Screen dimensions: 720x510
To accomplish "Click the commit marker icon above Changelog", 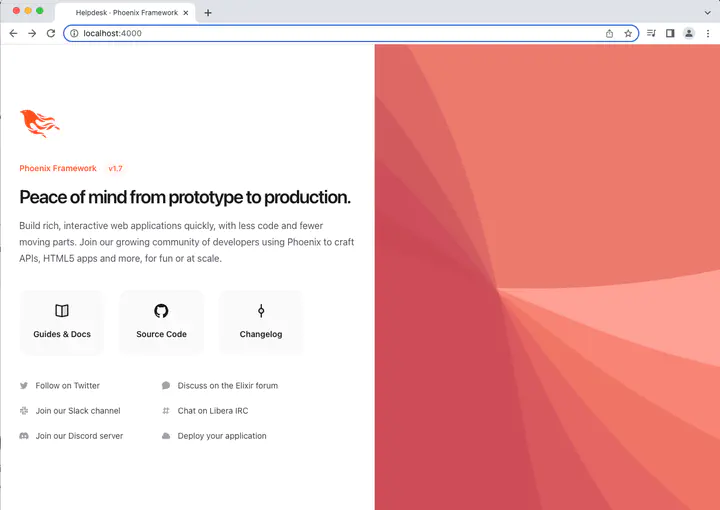I will (261, 311).
